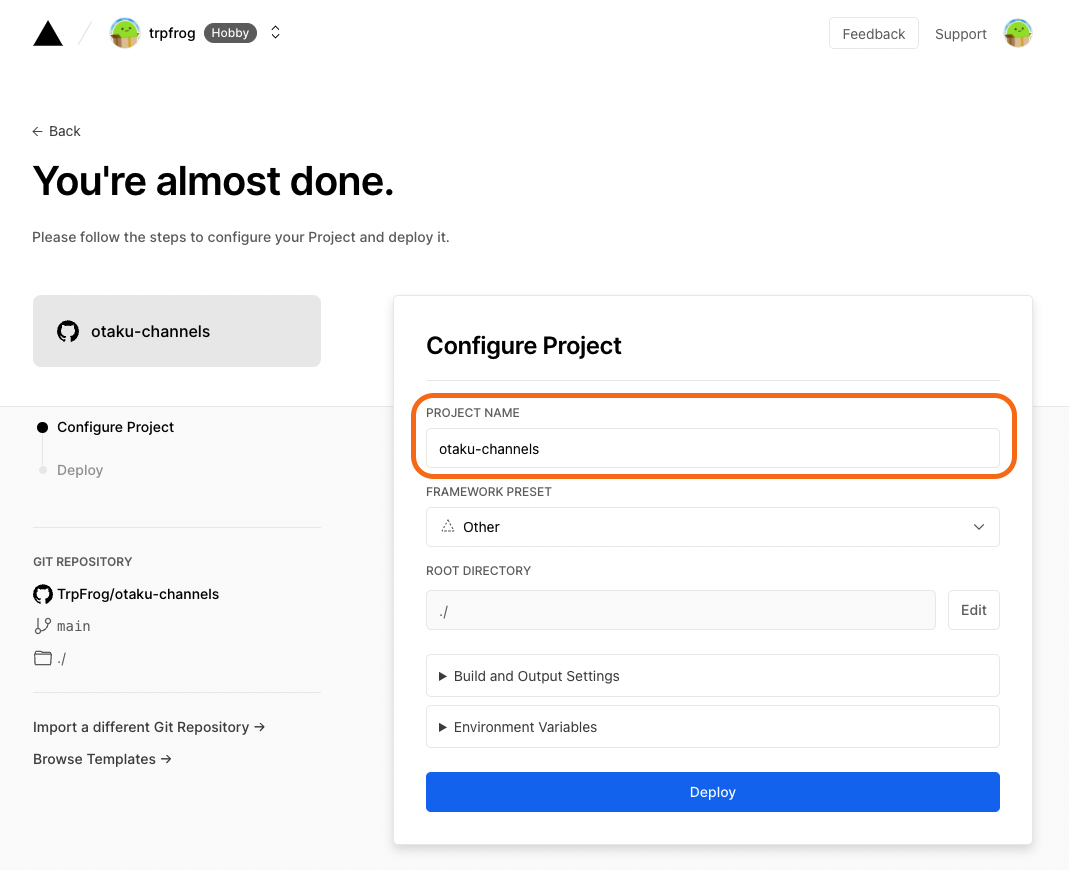Screen dimensions: 1069x870
Task: Click GitHub icon beside TrpFrog/otaku-channels
Action: (43, 594)
